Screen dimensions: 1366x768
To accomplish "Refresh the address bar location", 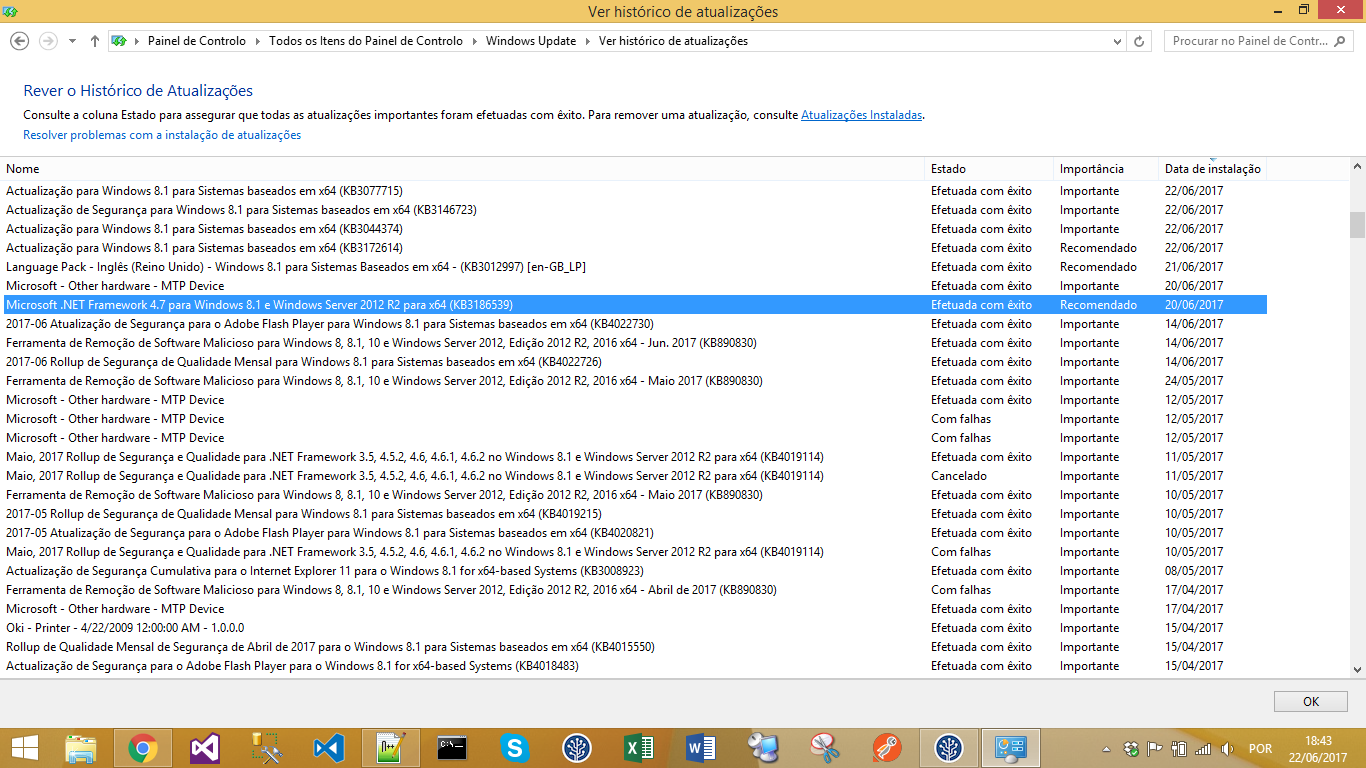I will (1139, 41).
